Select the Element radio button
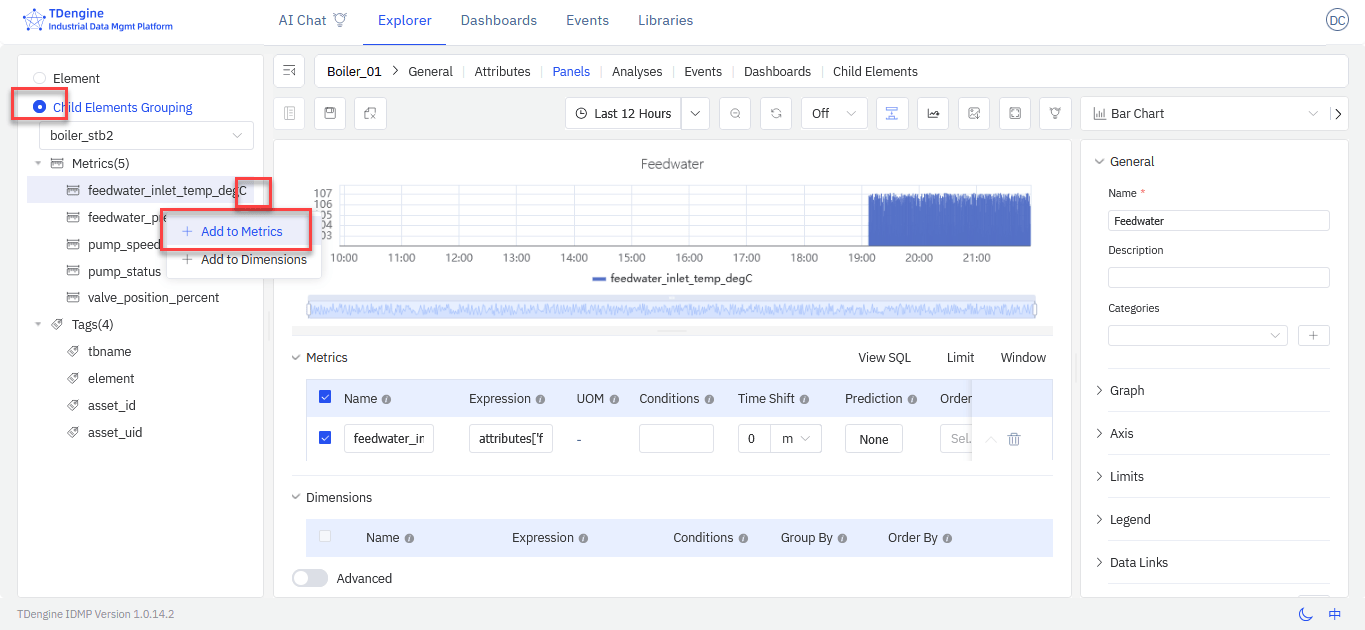The height and width of the screenshot is (630, 1365). (x=40, y=78)
